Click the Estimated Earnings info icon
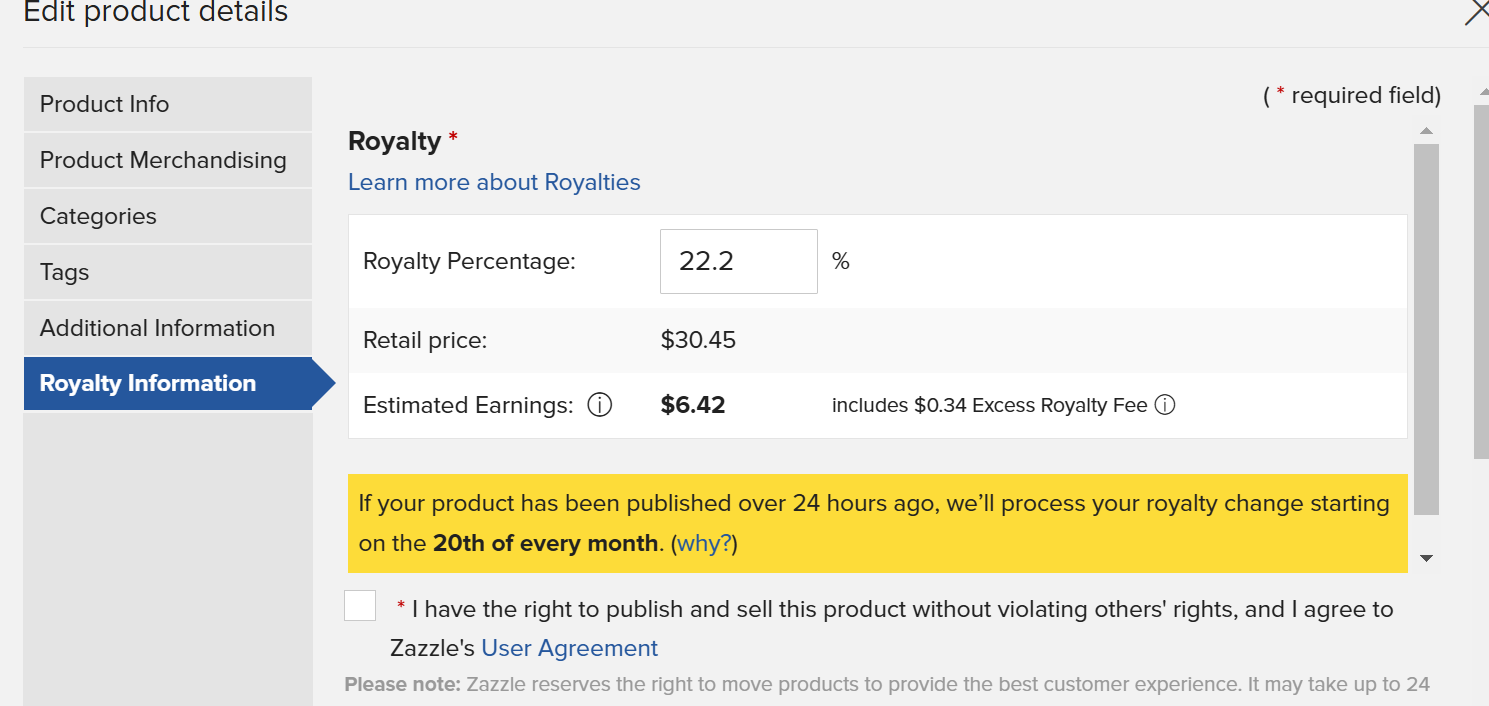This screenshot has height=706, width=1489. click(x=599, y=406)
